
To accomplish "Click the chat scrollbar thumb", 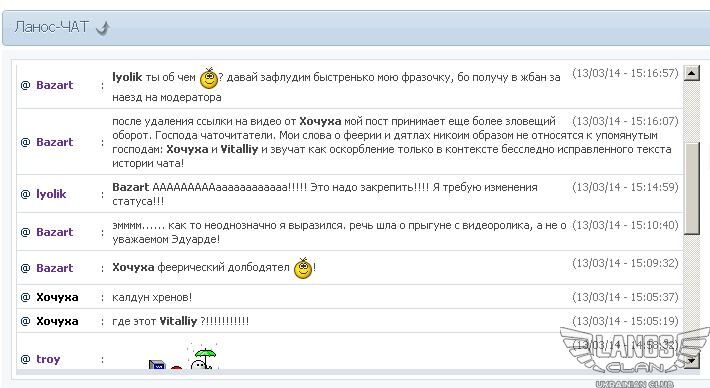I will point(691,188).
